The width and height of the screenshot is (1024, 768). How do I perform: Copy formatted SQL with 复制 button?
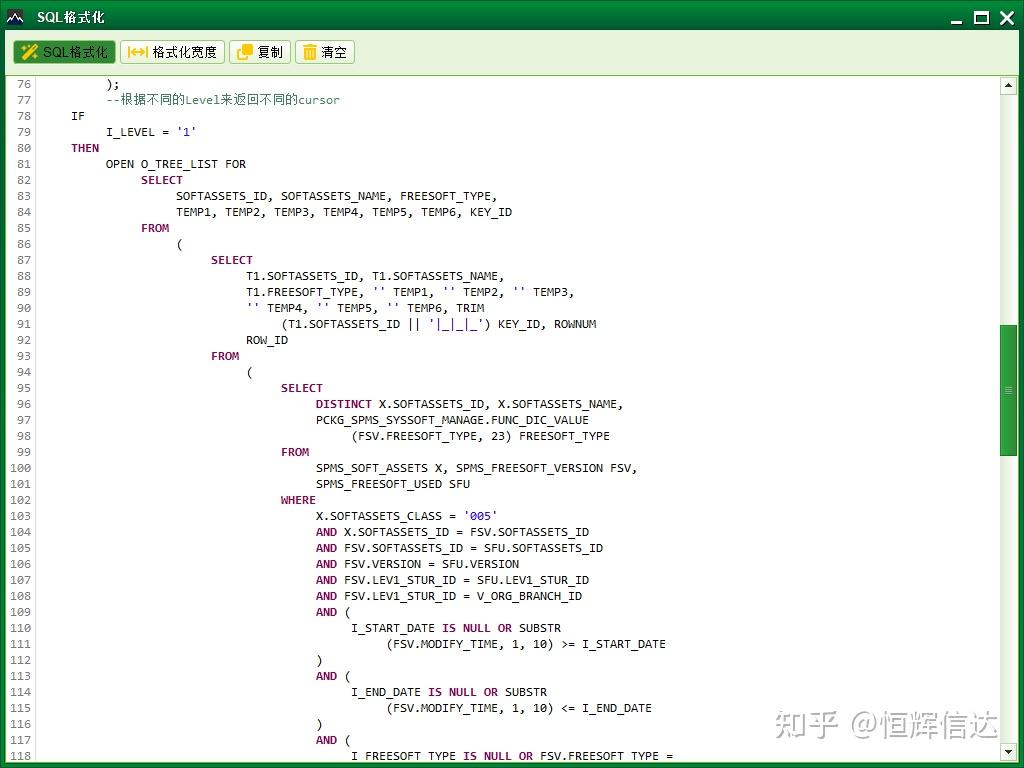(x=260, y=52)
